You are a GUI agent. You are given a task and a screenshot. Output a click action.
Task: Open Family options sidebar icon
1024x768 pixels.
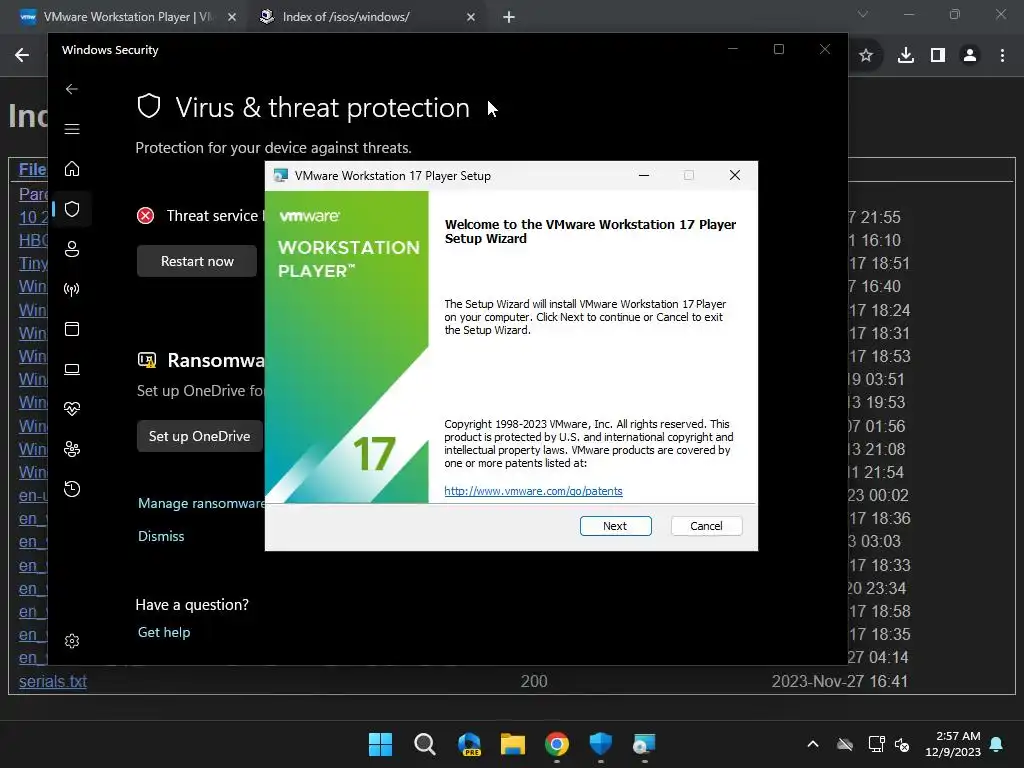(x=72, y=449)
